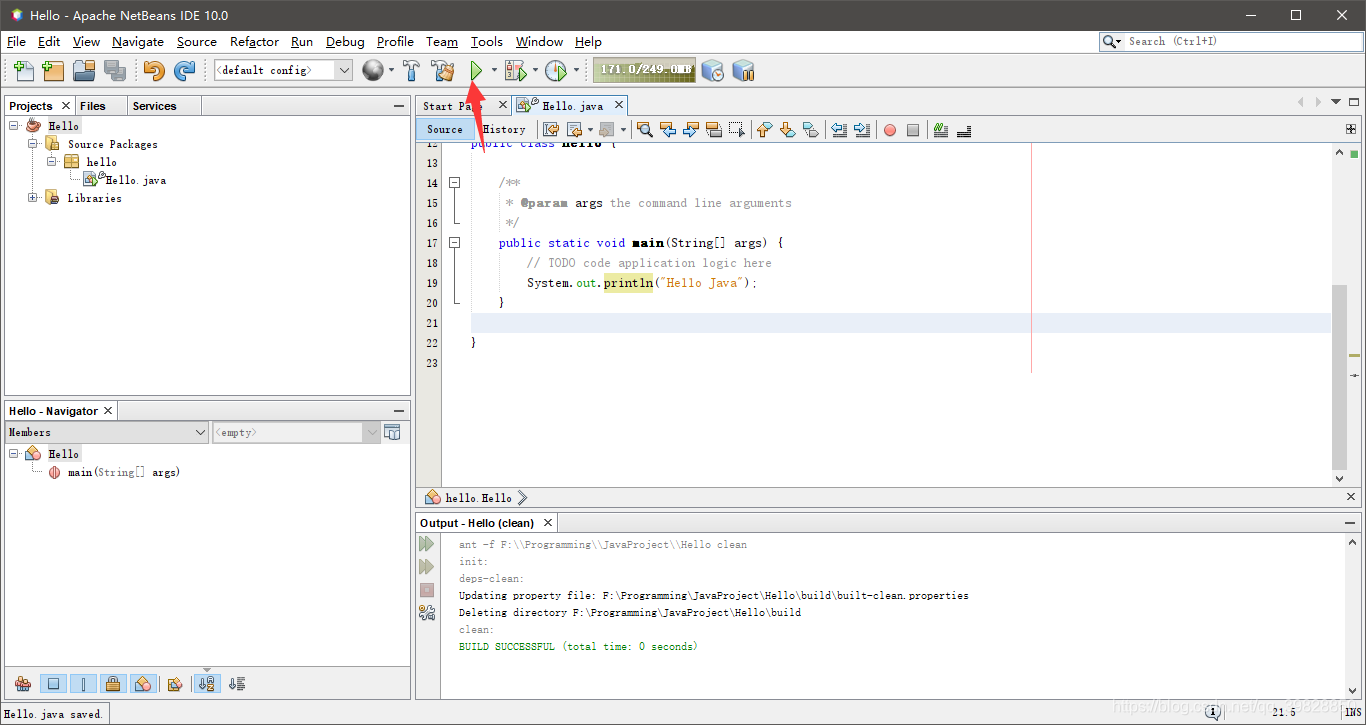Click the Debug Project toolbar icon

point(515,70)
